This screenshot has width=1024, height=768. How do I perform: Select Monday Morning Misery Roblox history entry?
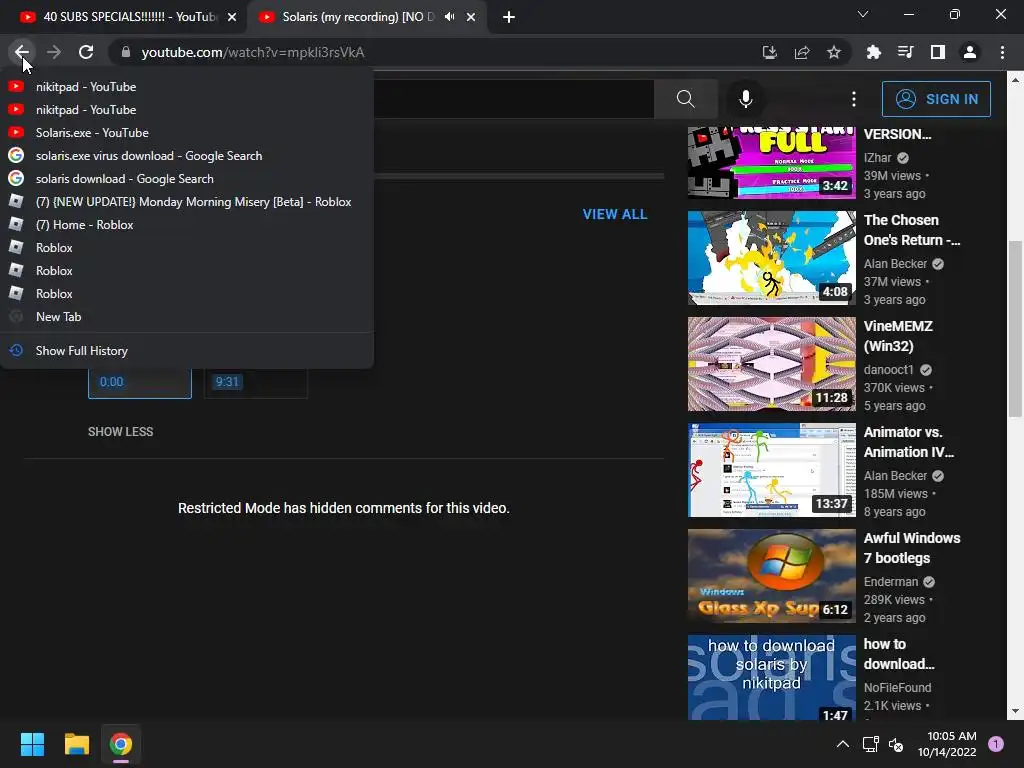pos(187,202)
